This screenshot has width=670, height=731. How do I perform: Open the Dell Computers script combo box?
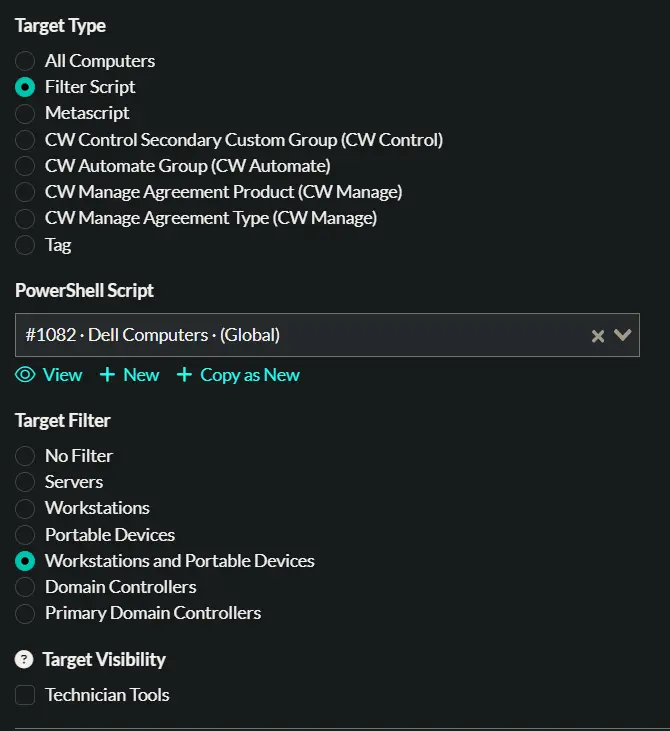327,335
